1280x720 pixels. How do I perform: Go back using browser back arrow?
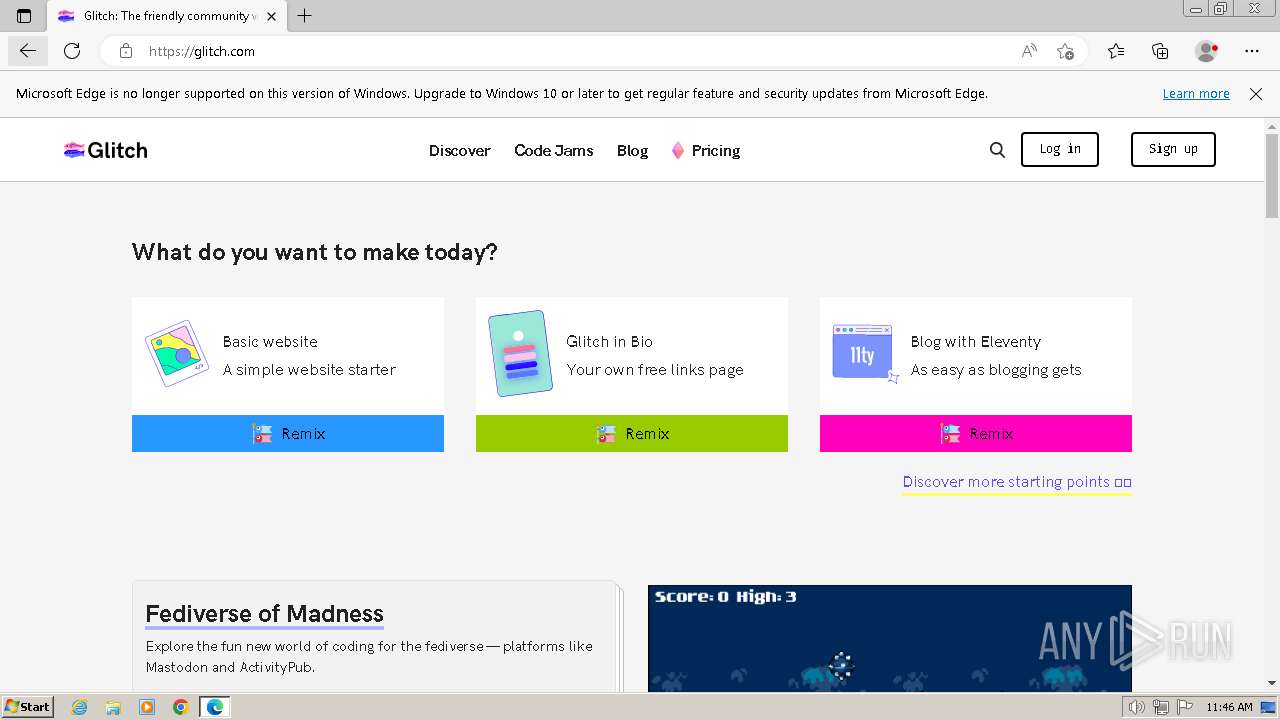point(27,51)
